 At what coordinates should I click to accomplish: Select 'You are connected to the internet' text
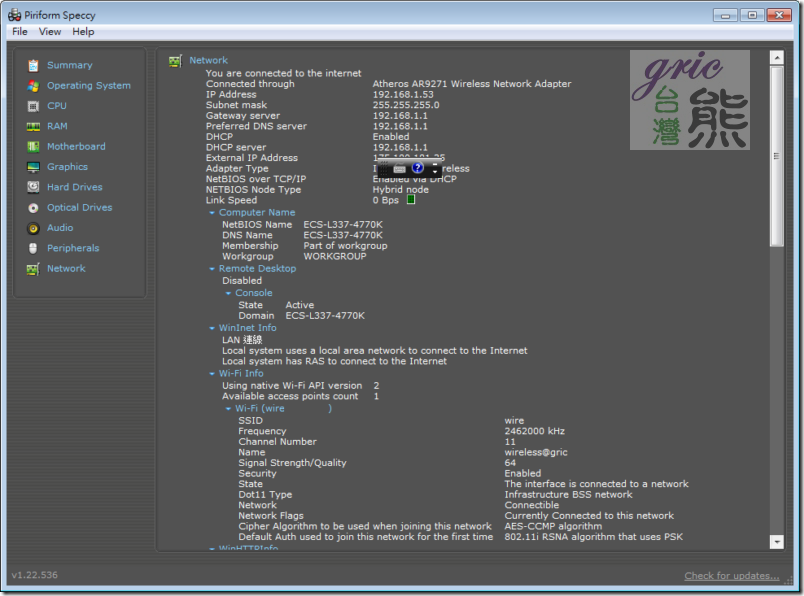tap(284, 73)
